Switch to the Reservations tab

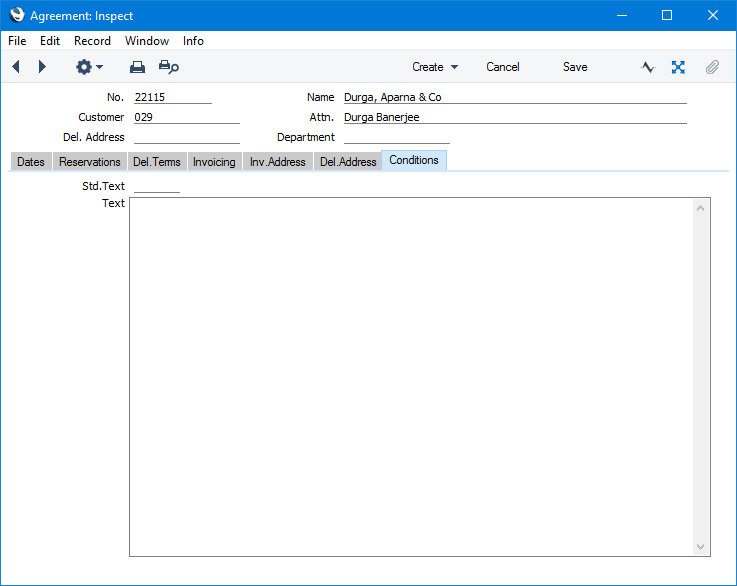[90, 162]
